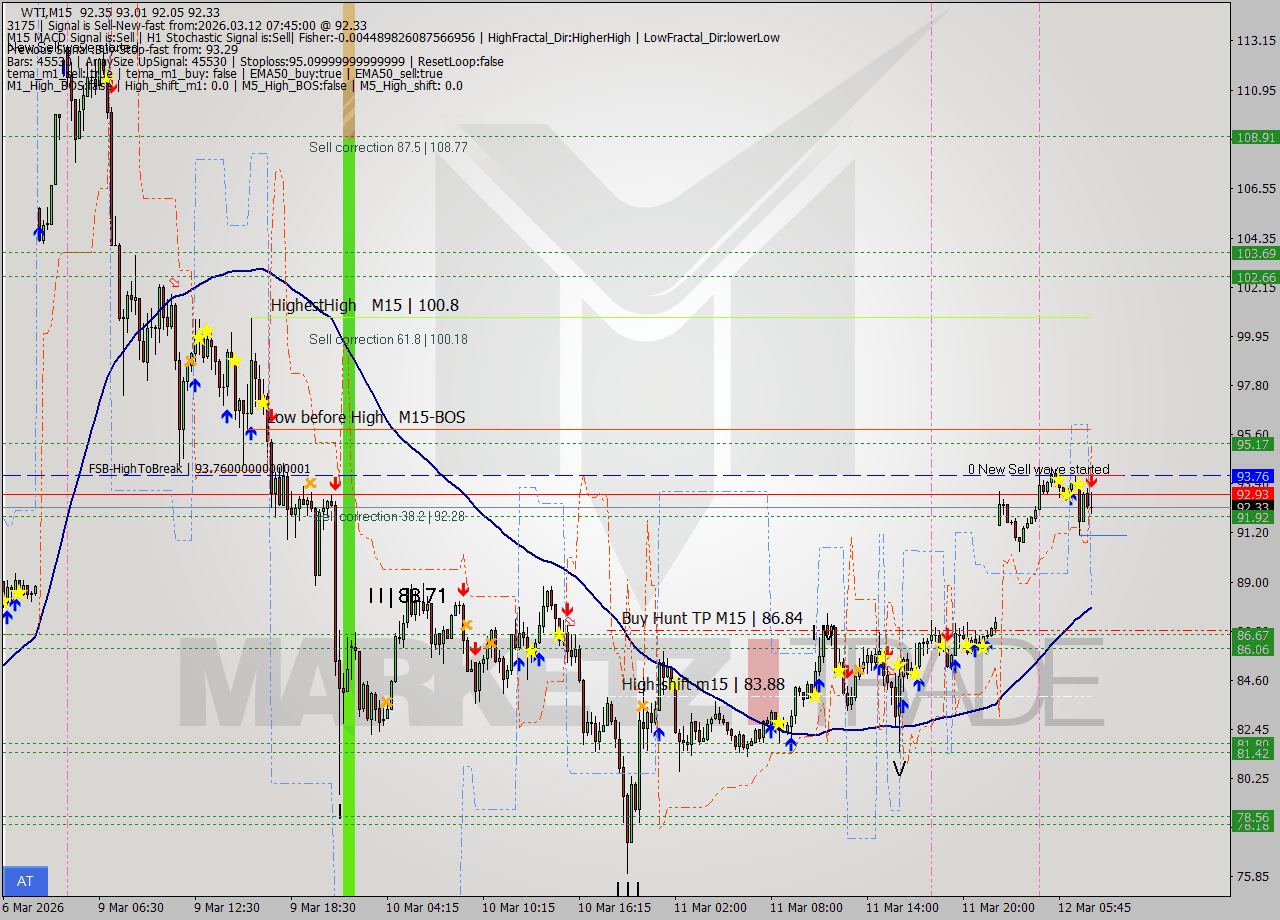Screen dimensions: 1280x920
Task: Click the "FSB-HighToBreak" label
Action: point(136,468)
